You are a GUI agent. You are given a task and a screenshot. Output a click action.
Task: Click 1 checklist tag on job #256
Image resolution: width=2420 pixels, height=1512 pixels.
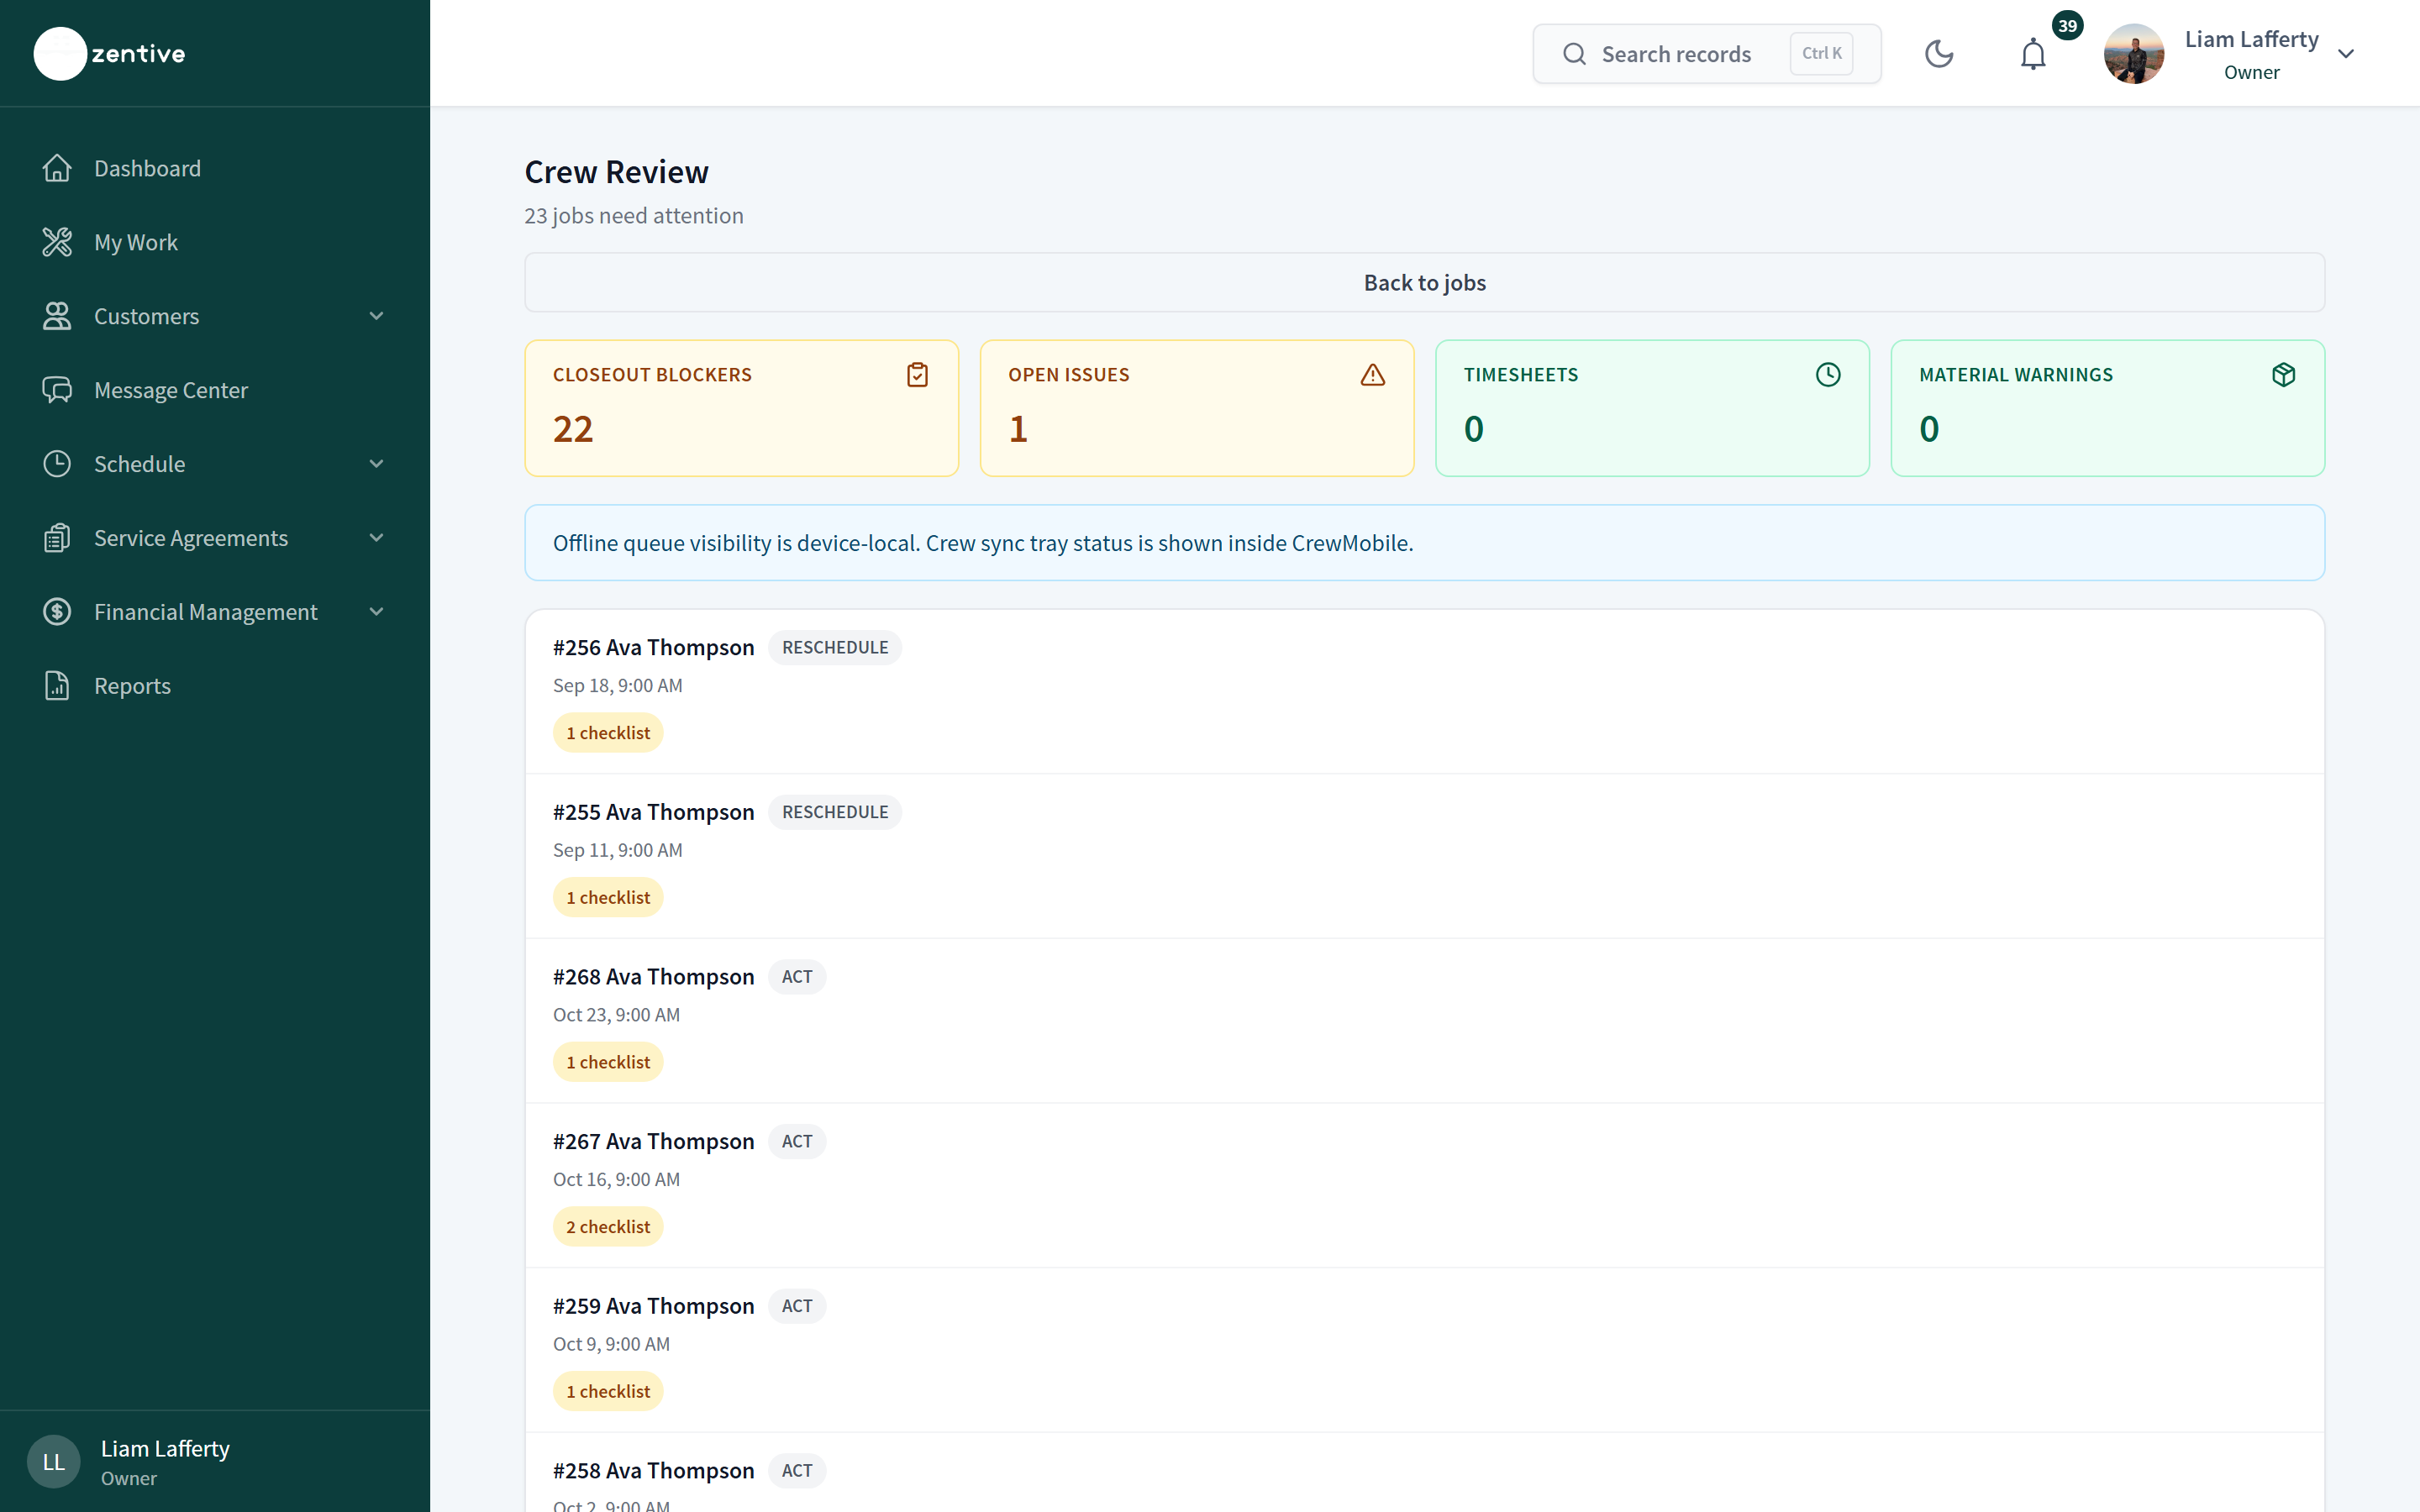coord(608,732)
